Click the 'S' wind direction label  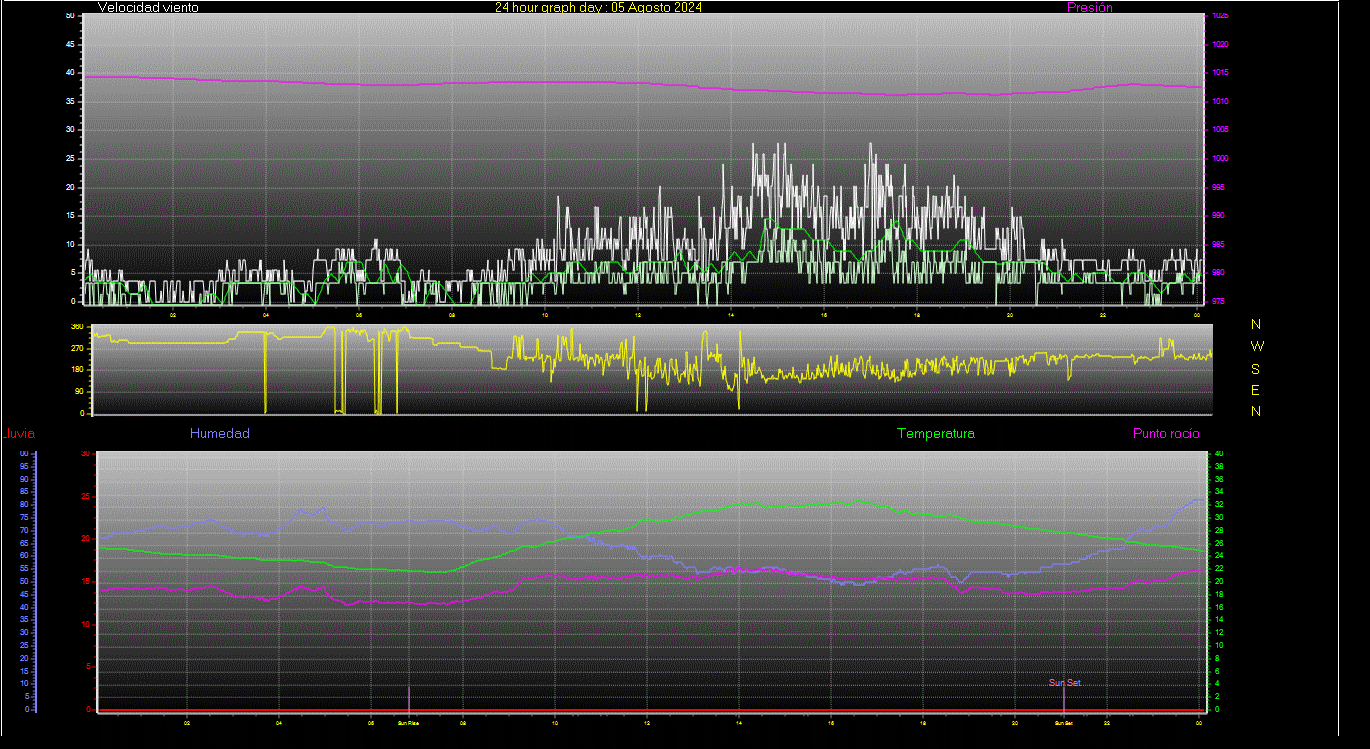pyautogui.click(x=1256, y=368)
